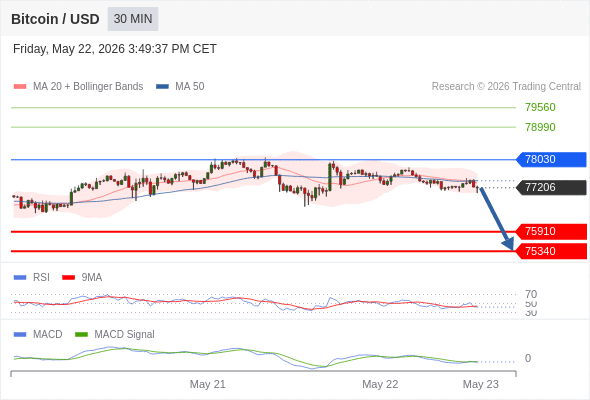Click the MACD Signal green swatch
This screenshot has width=590, height=400.
pos(81,335)
